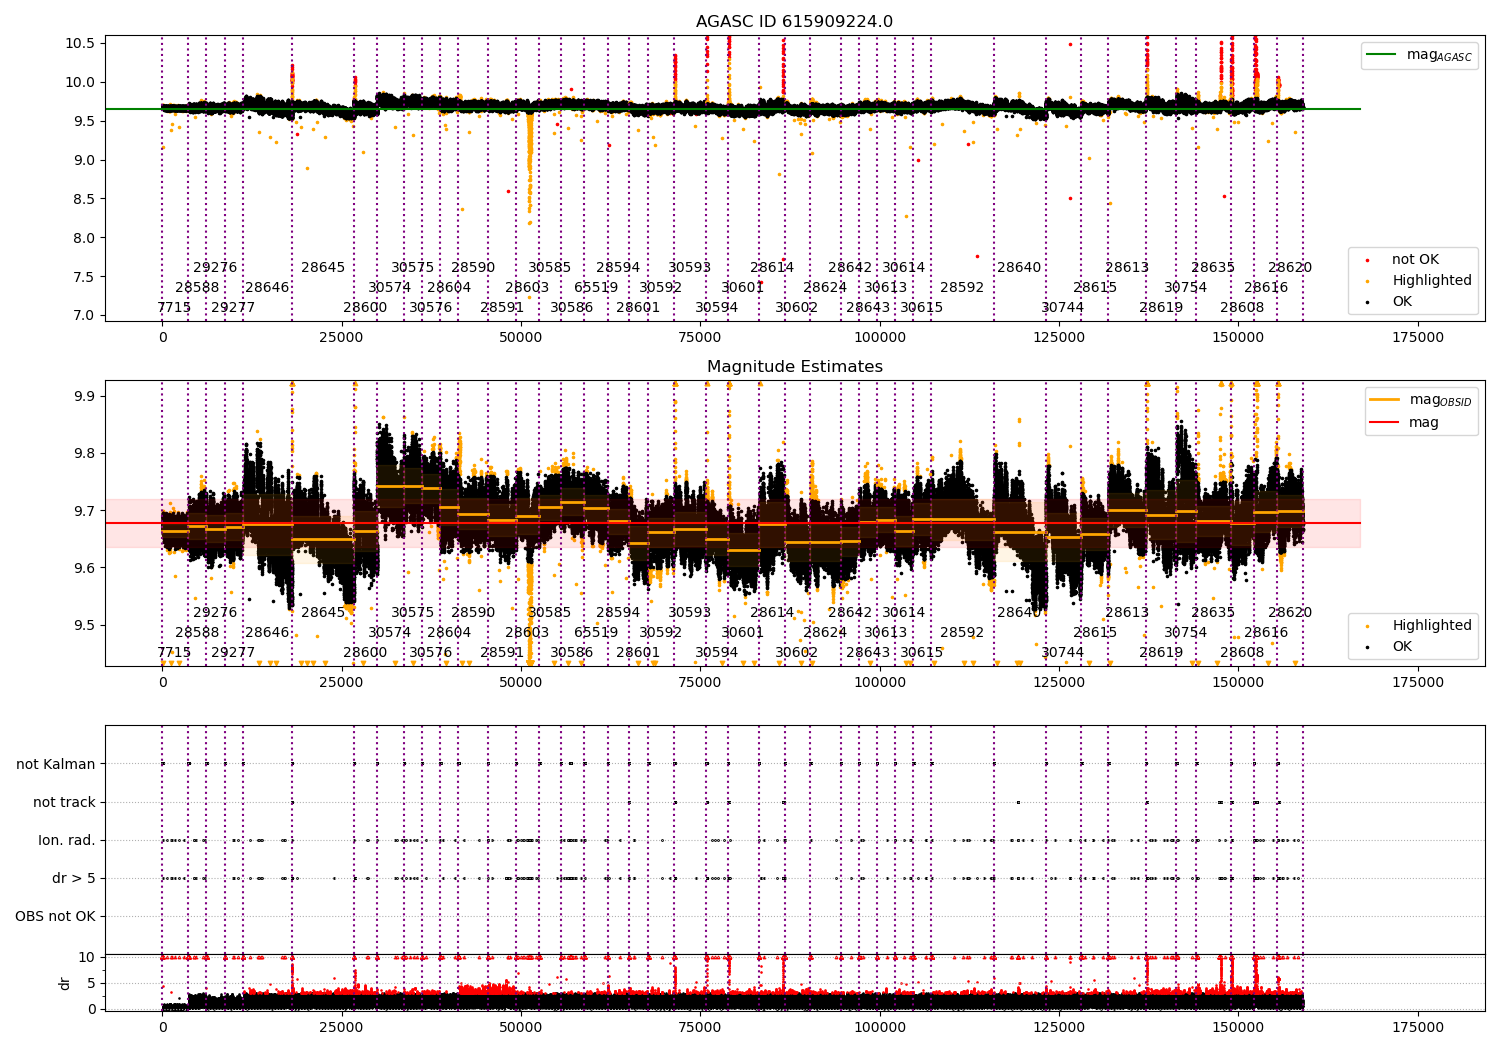Viewport: 1500px width, 1050px height.
Task: Click obsid label 30575 in top plot
Action: 413,268
